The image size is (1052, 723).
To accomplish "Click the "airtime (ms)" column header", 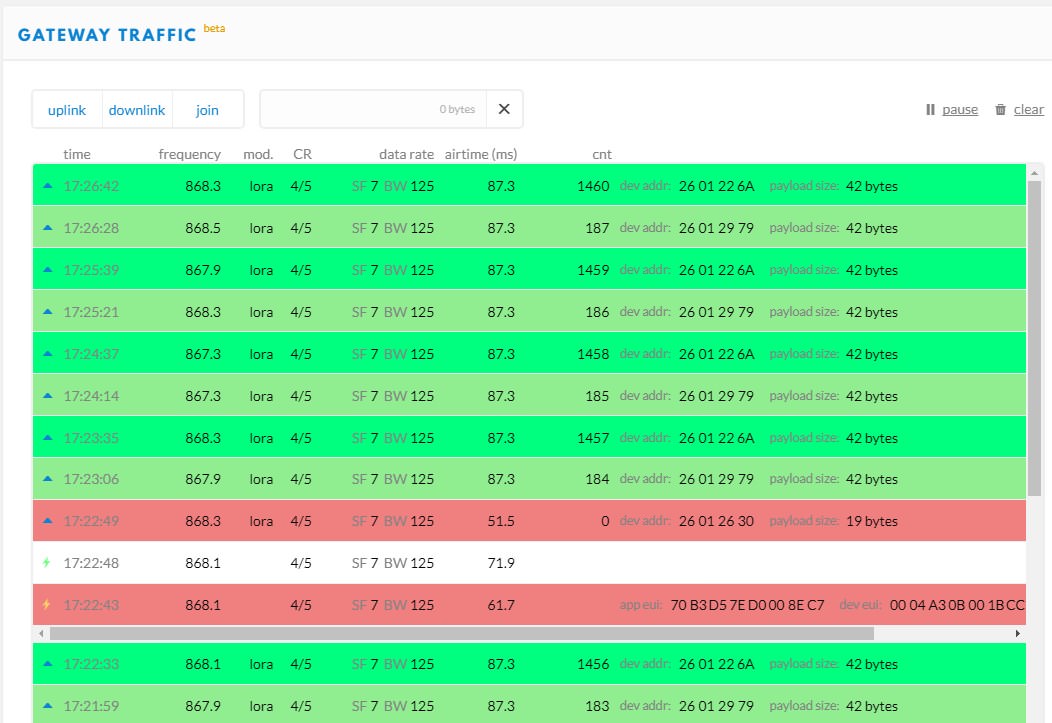I will coord(481,154).
